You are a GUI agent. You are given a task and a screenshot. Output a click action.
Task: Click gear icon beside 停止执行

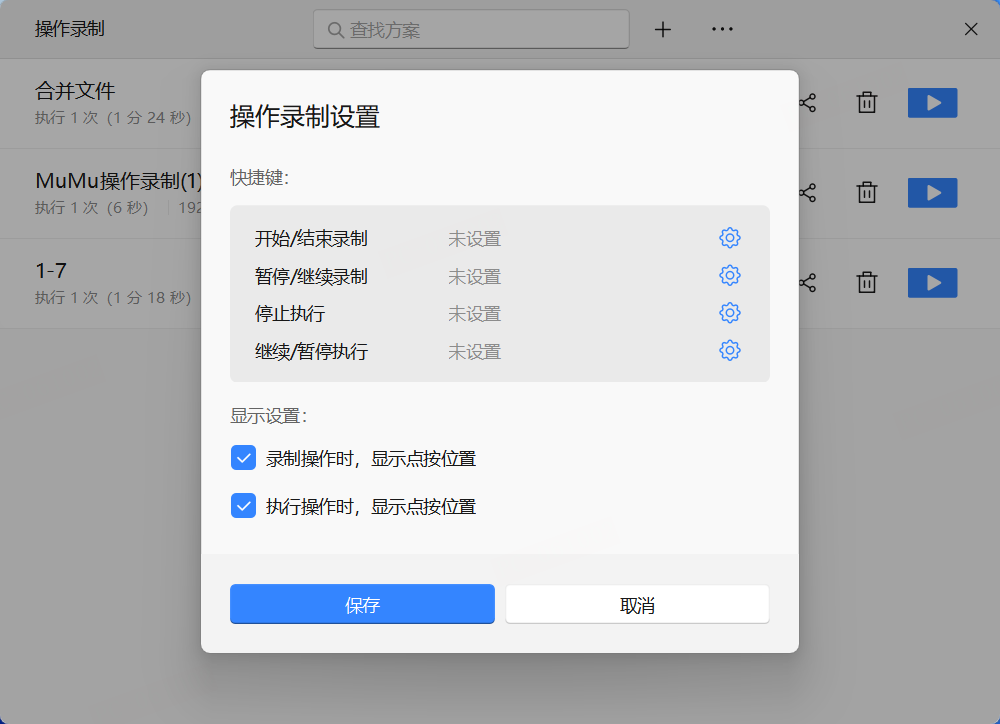tap(730, 313)
